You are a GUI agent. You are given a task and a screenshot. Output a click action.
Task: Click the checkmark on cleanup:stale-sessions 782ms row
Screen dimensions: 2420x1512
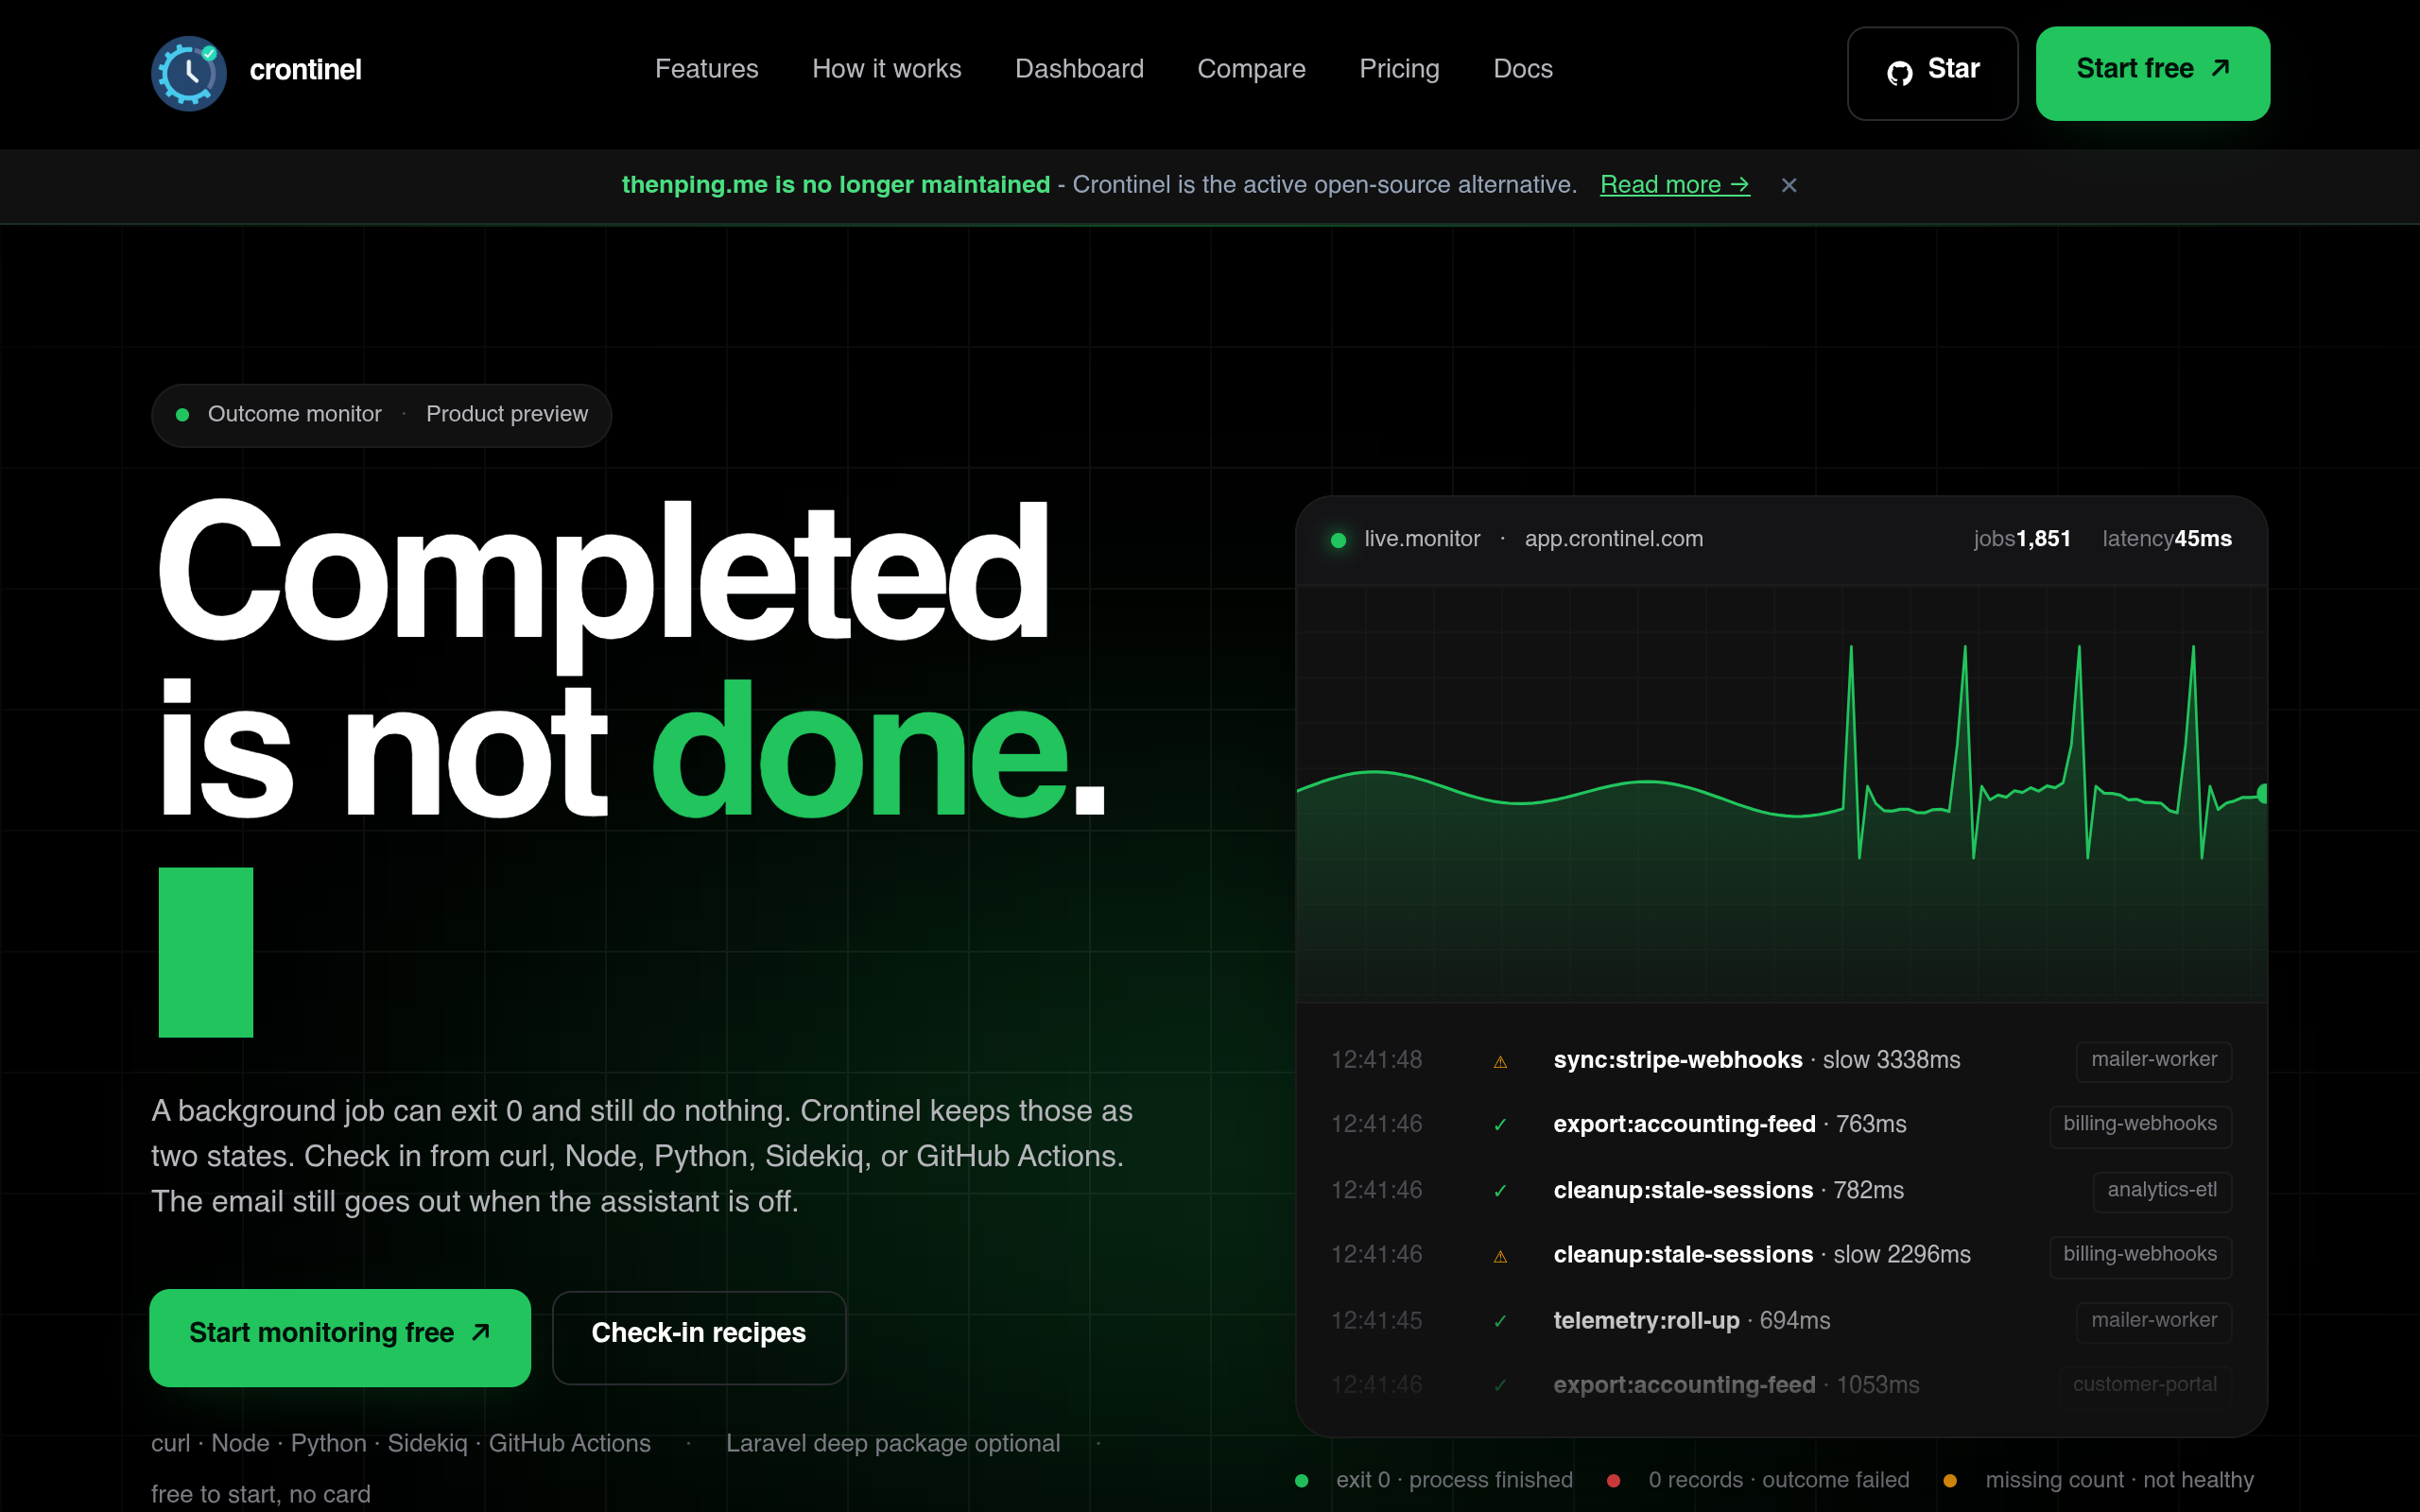click(x=1500, y=1191)
